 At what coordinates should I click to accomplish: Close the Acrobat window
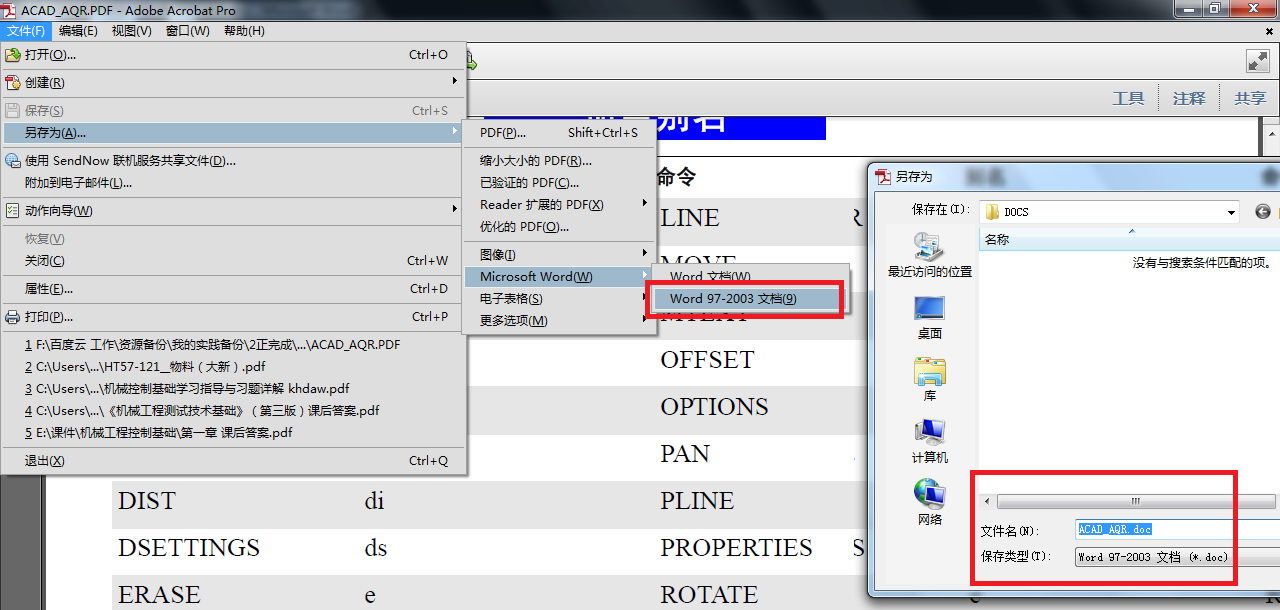tap(1253, 8)
